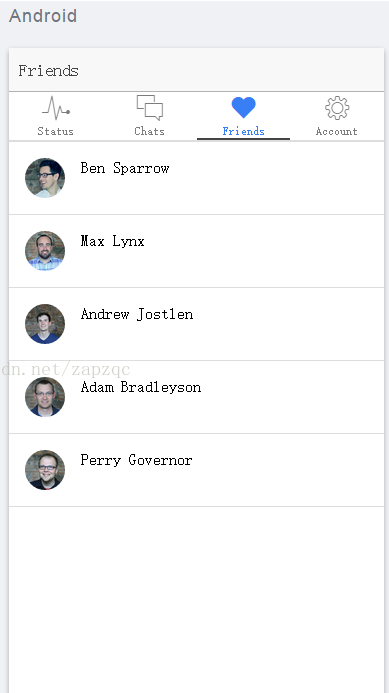This screenshot has width=389, height=693.
Task: Go to the Account tab label
Action: (336, 131)
